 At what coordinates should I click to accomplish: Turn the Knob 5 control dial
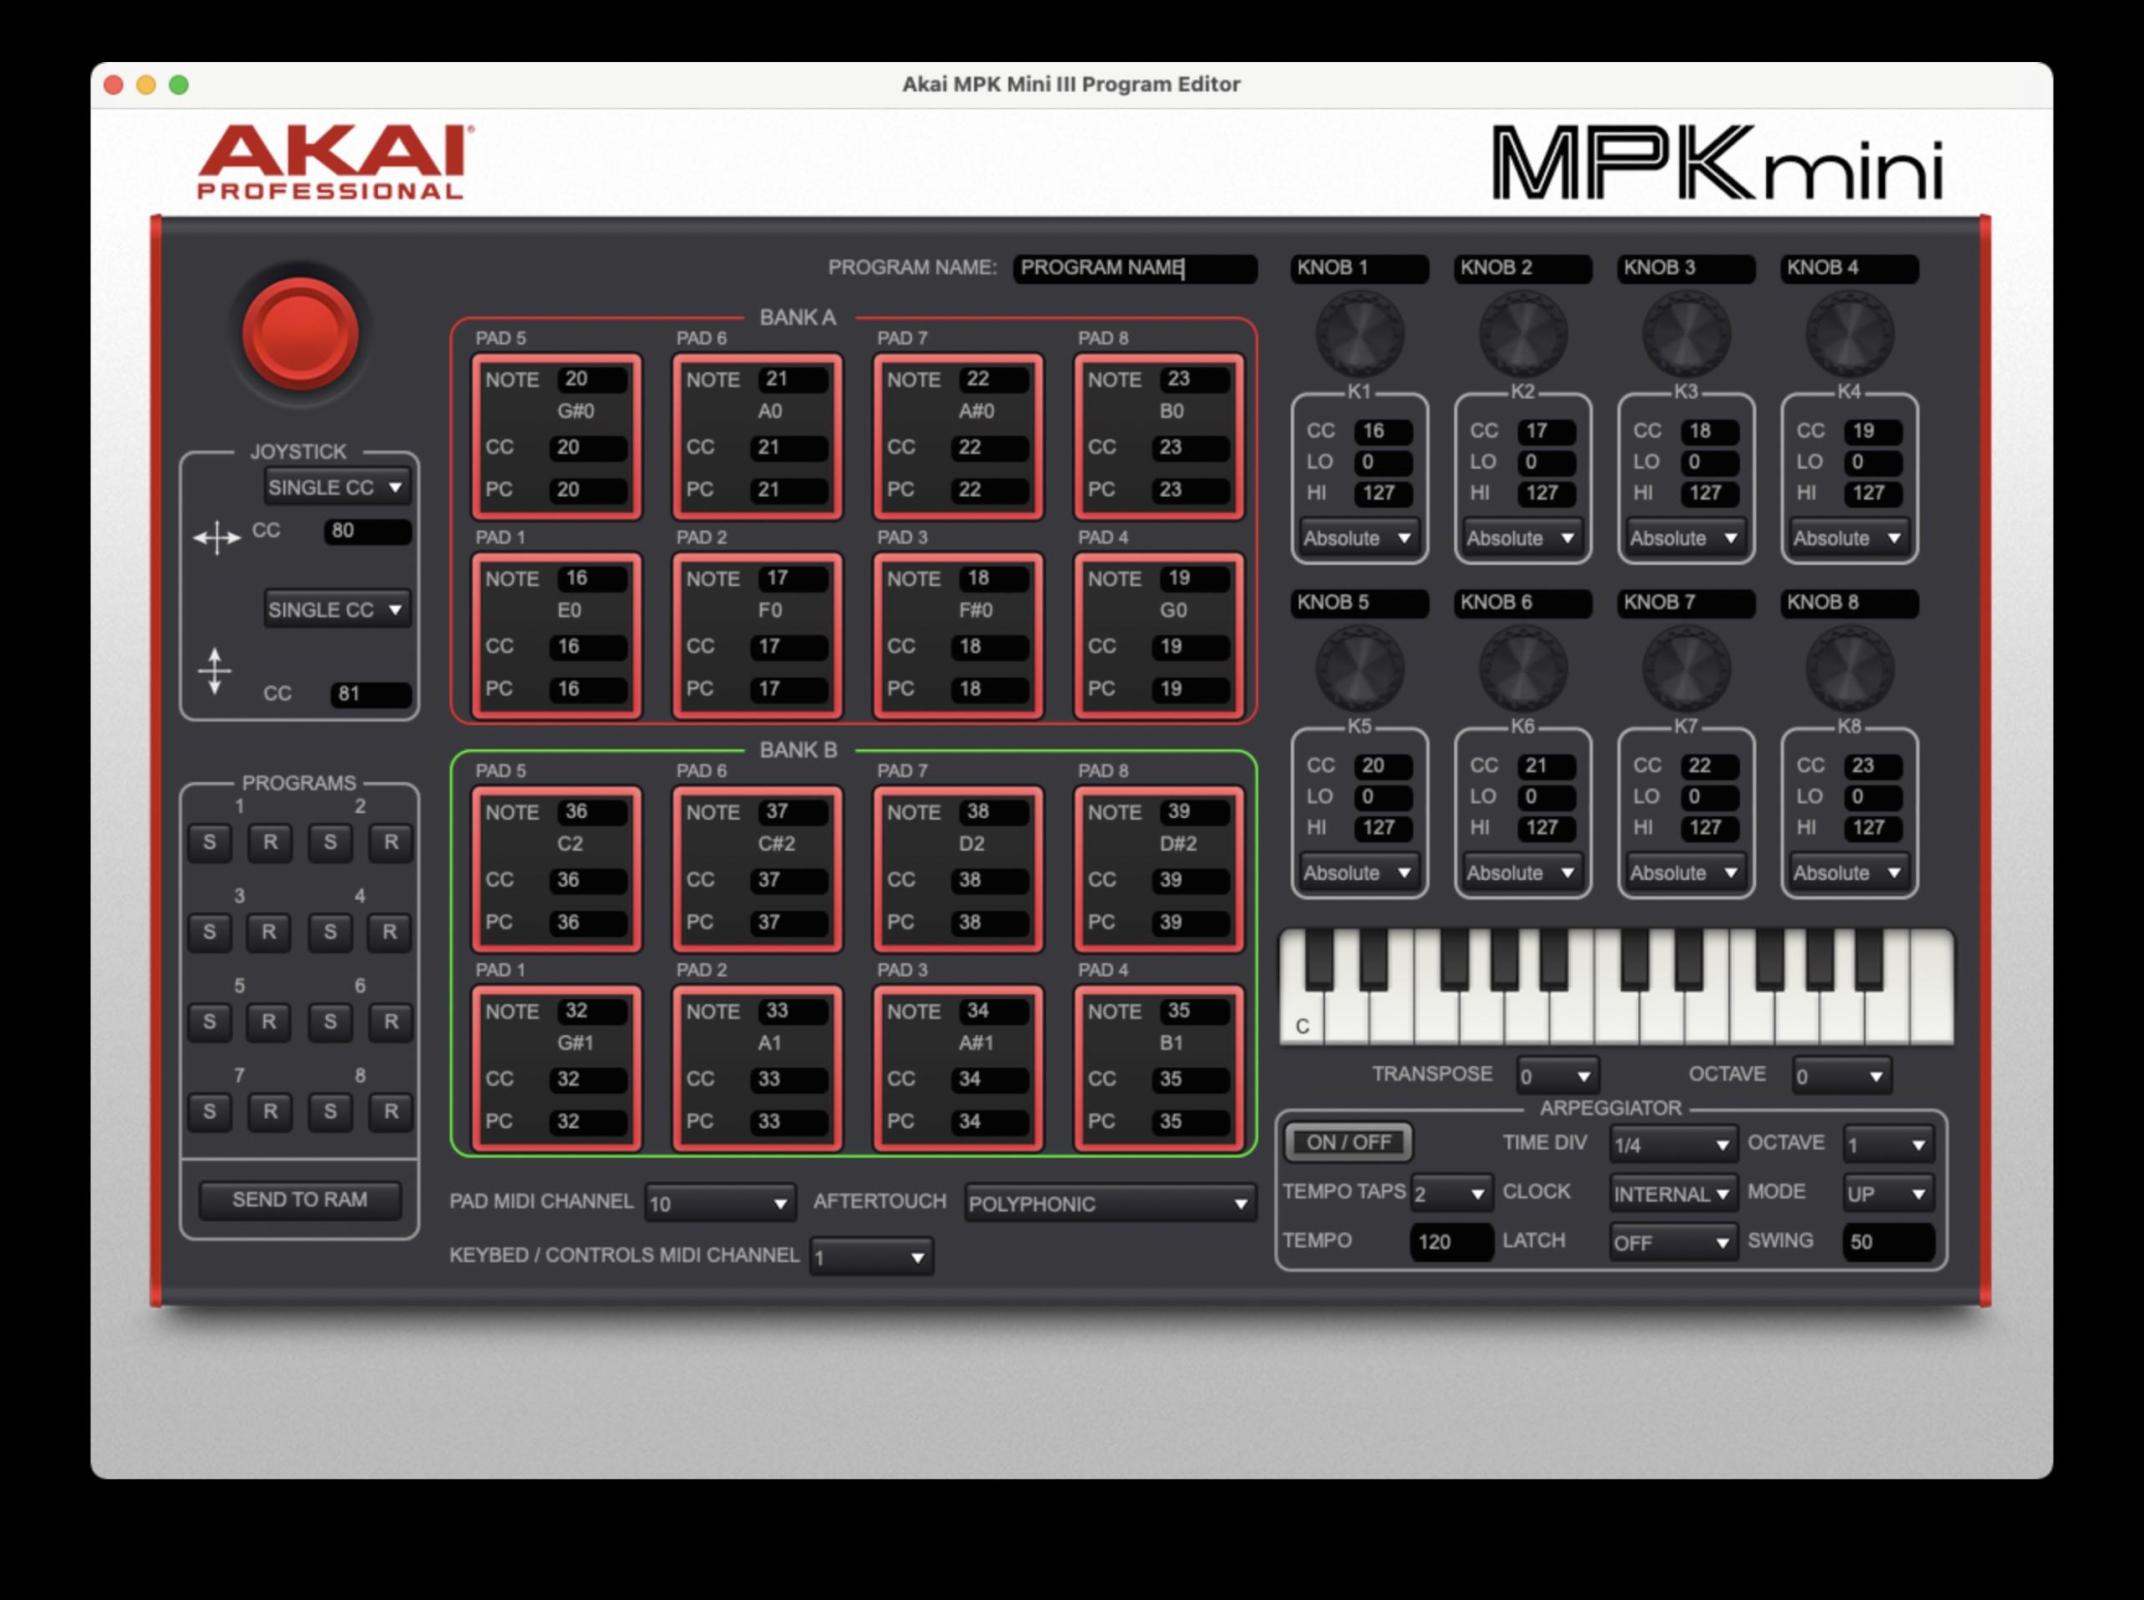click(1358, 668)
